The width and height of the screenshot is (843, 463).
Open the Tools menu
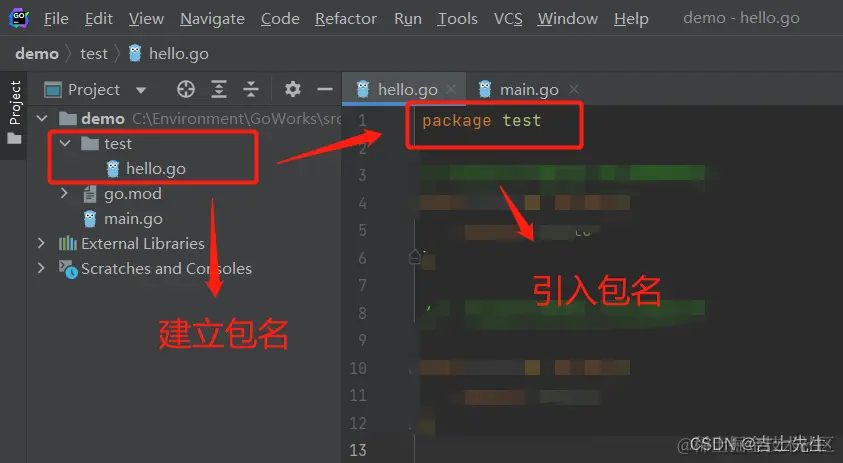458,19
